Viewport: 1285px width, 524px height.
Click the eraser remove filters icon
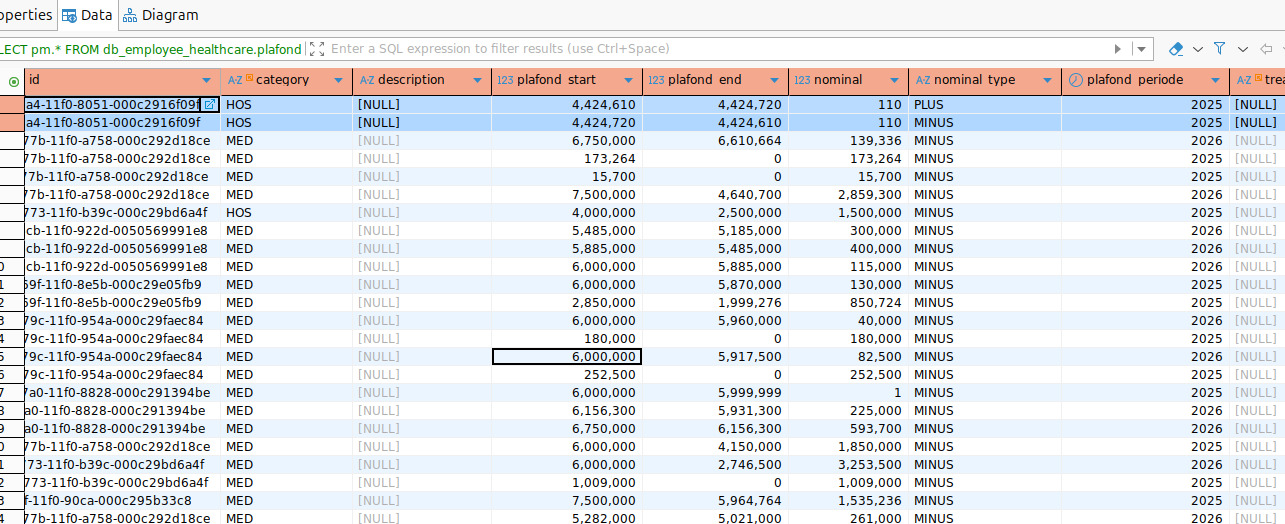(1176, 49)
